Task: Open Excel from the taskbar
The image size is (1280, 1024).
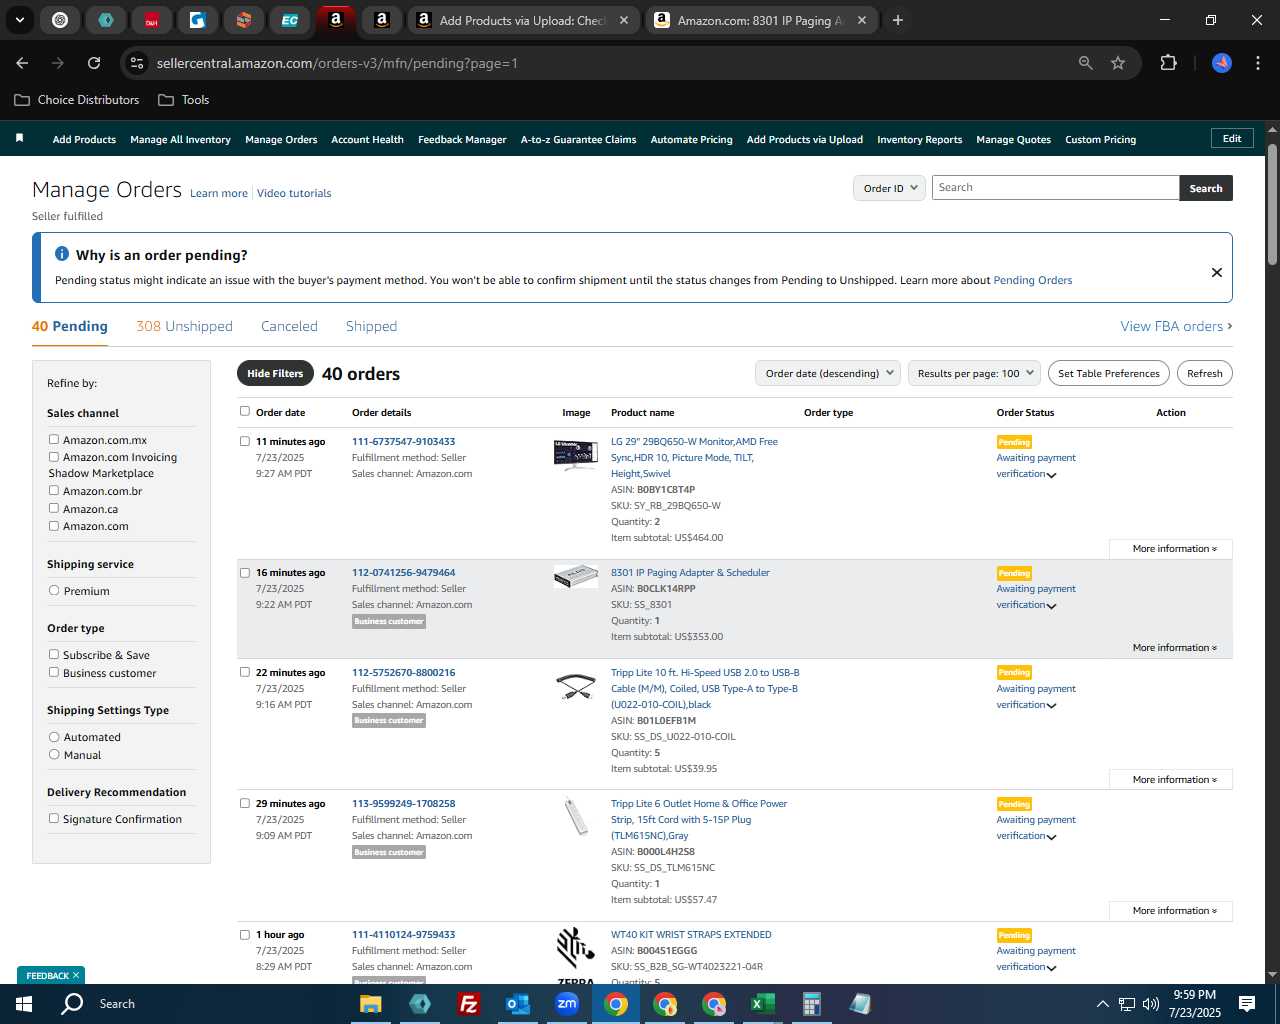Action: [x=763, y=1004]
